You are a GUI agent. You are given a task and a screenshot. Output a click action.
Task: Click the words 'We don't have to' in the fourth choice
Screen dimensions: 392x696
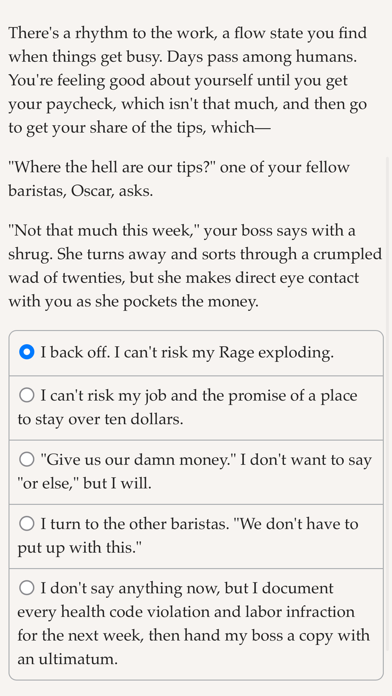tap(296, 524)
